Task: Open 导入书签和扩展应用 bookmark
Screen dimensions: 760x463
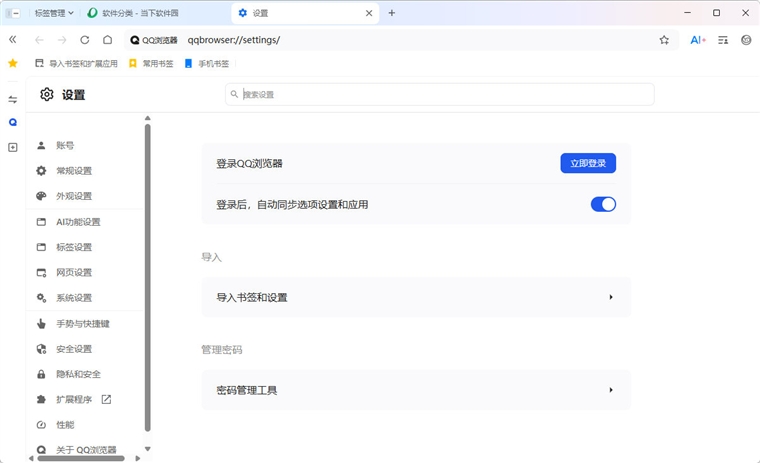Action: 77,64
